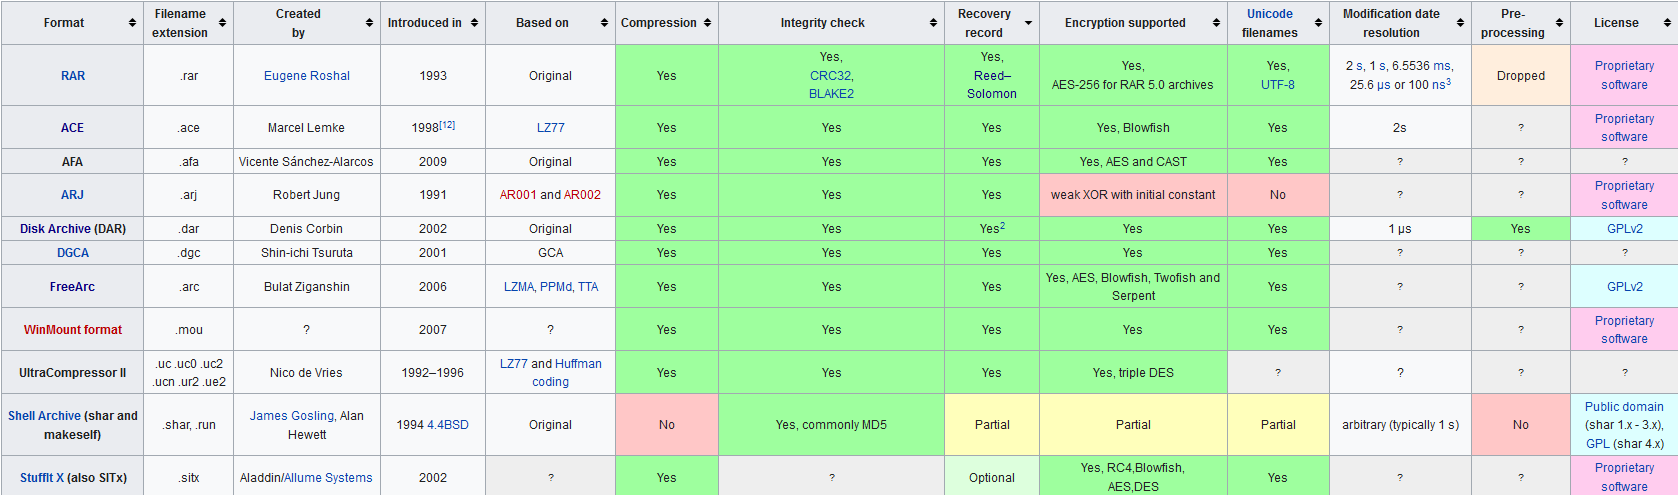Viewport: 1678px width, 495px height.
Task: Sort by Created by column
Action: point(369,23)
